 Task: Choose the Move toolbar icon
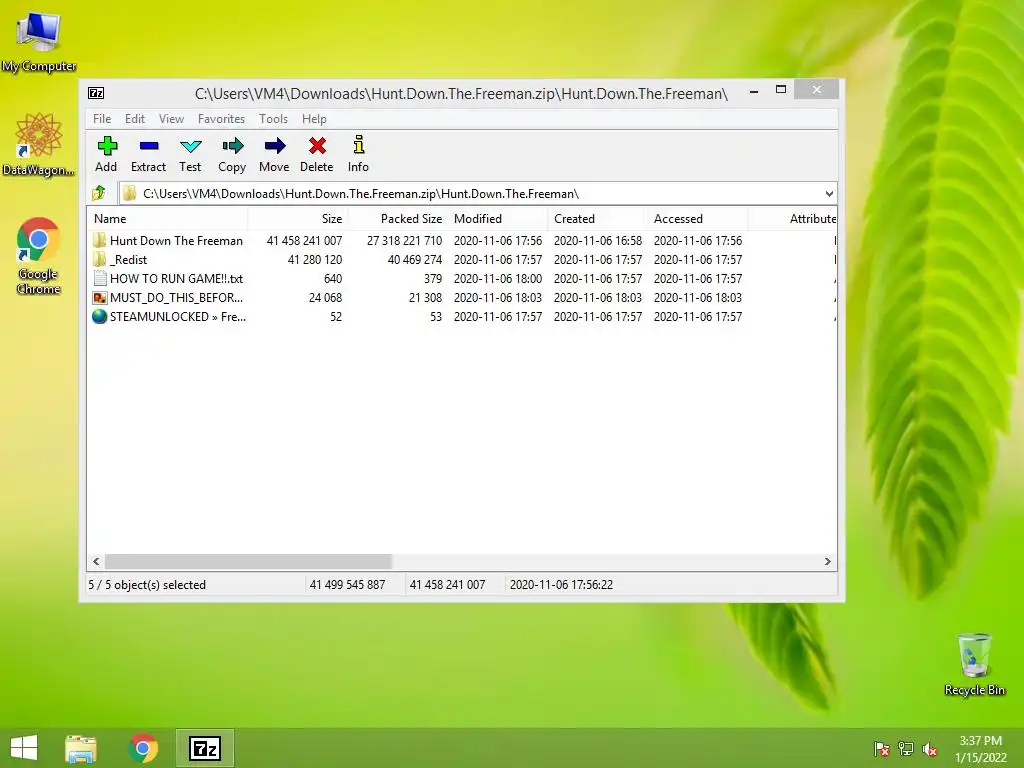point(275,146)
